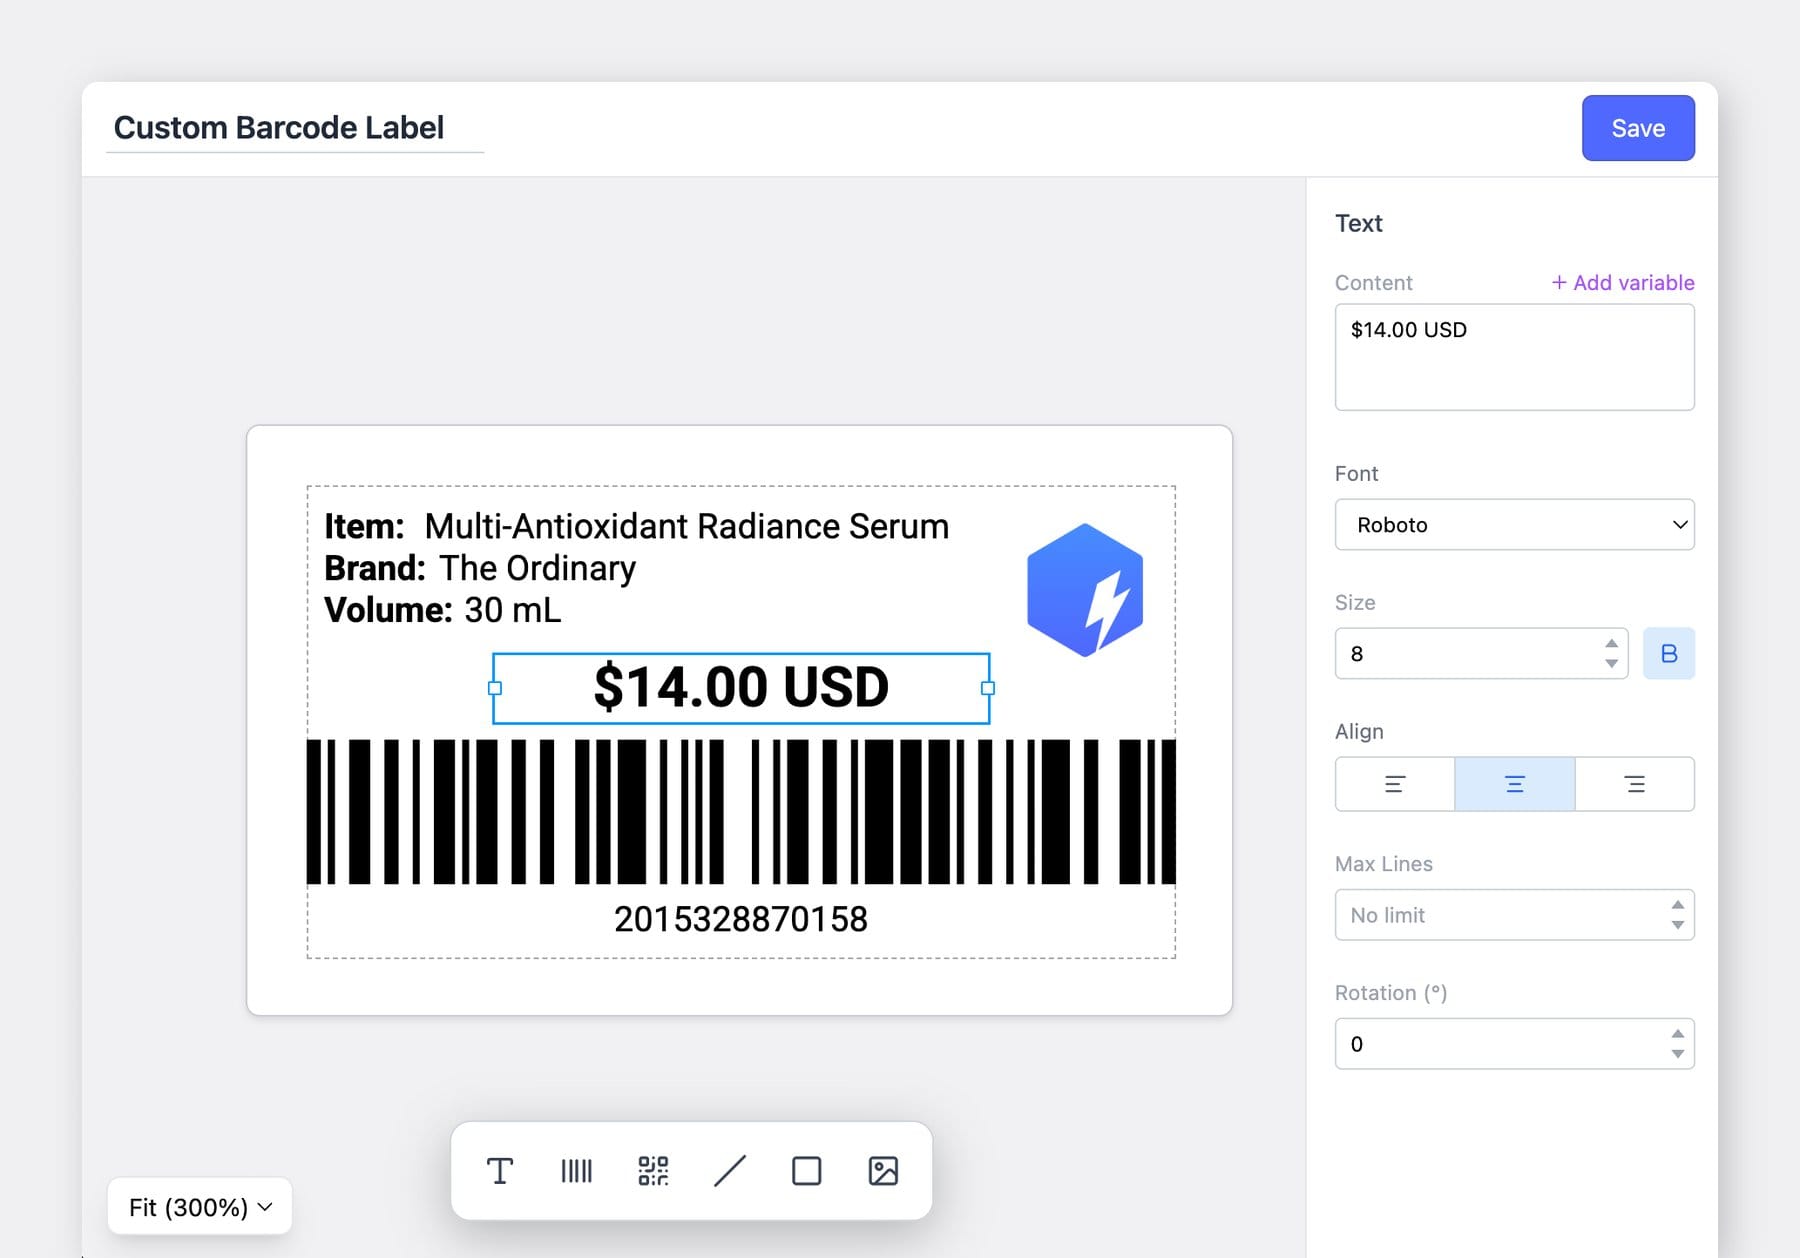The height and width of the screenshot is (1258, 1800).
Task: Click the Add variable link
Action: pos(1622,283)
